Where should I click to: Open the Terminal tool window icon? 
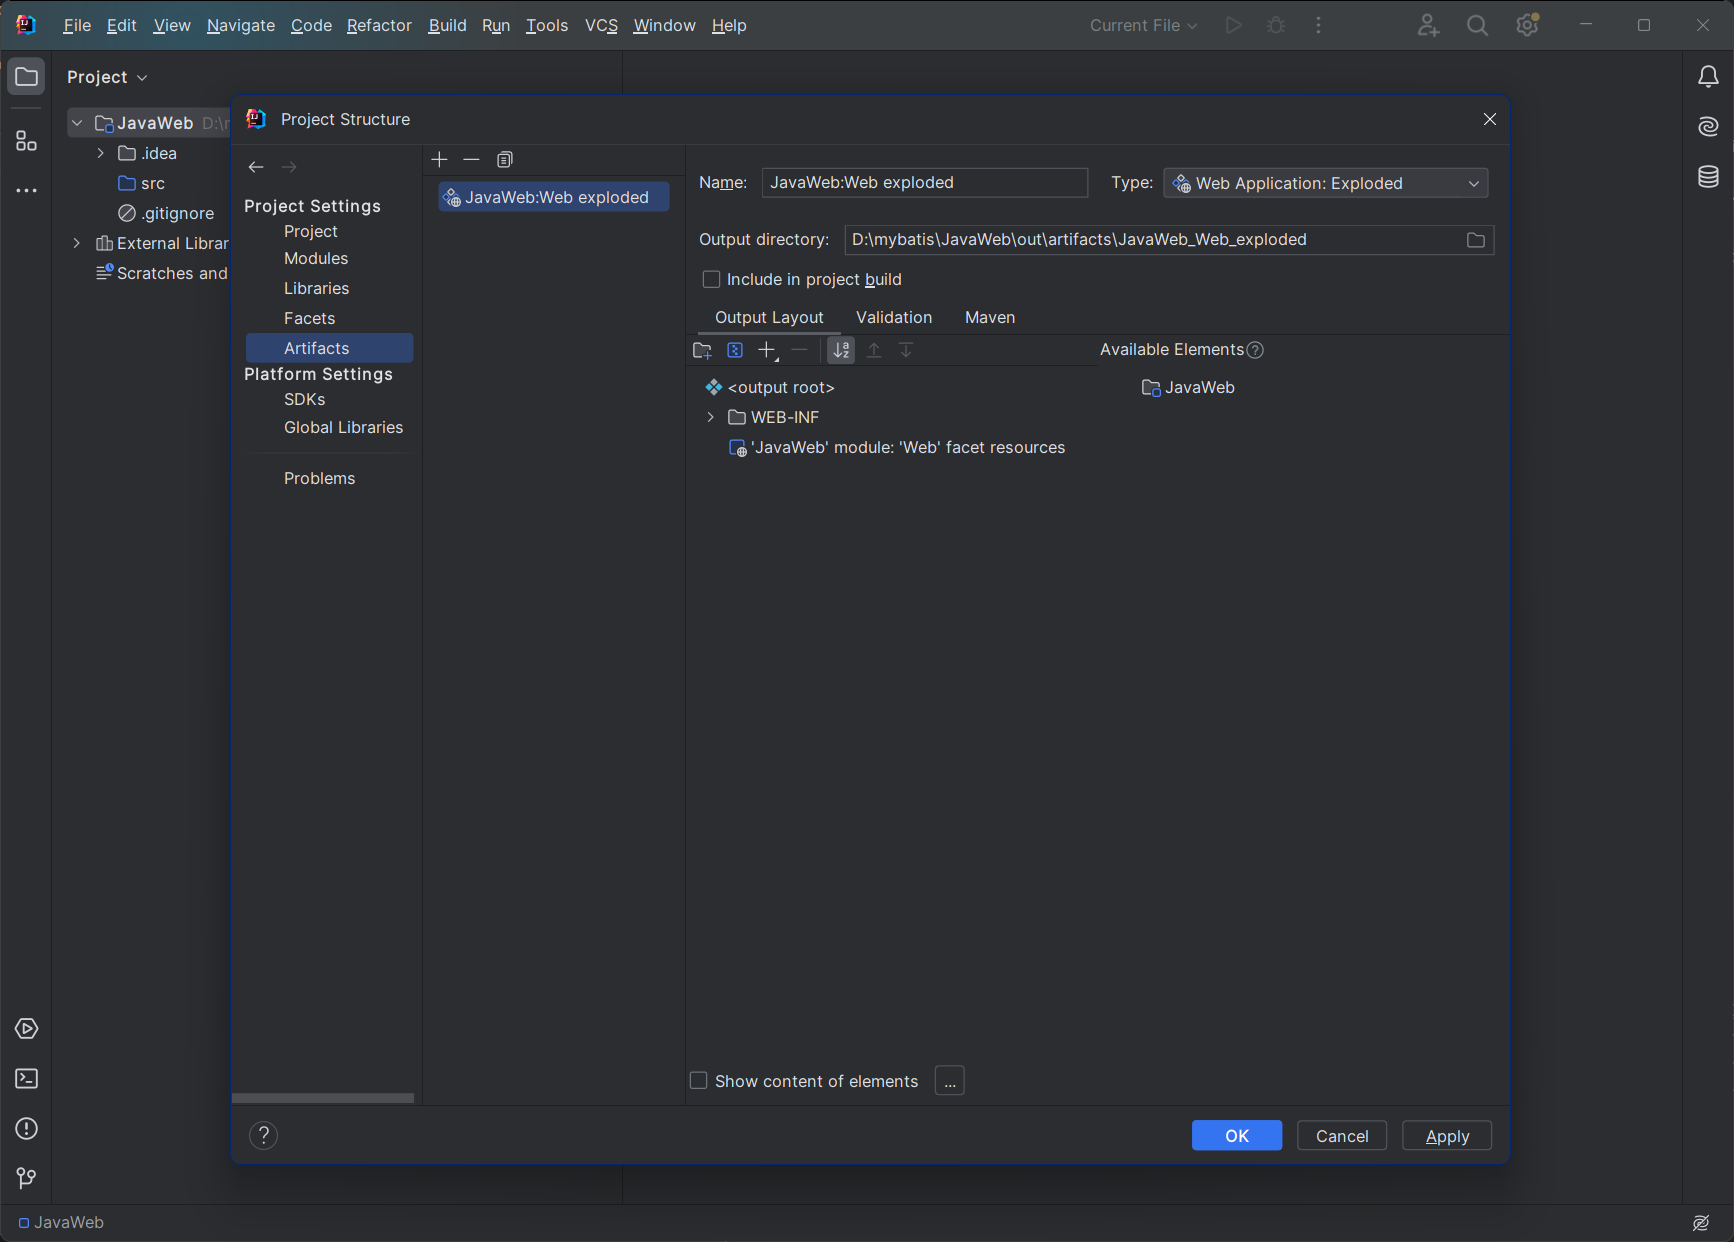coord(27,1079)
